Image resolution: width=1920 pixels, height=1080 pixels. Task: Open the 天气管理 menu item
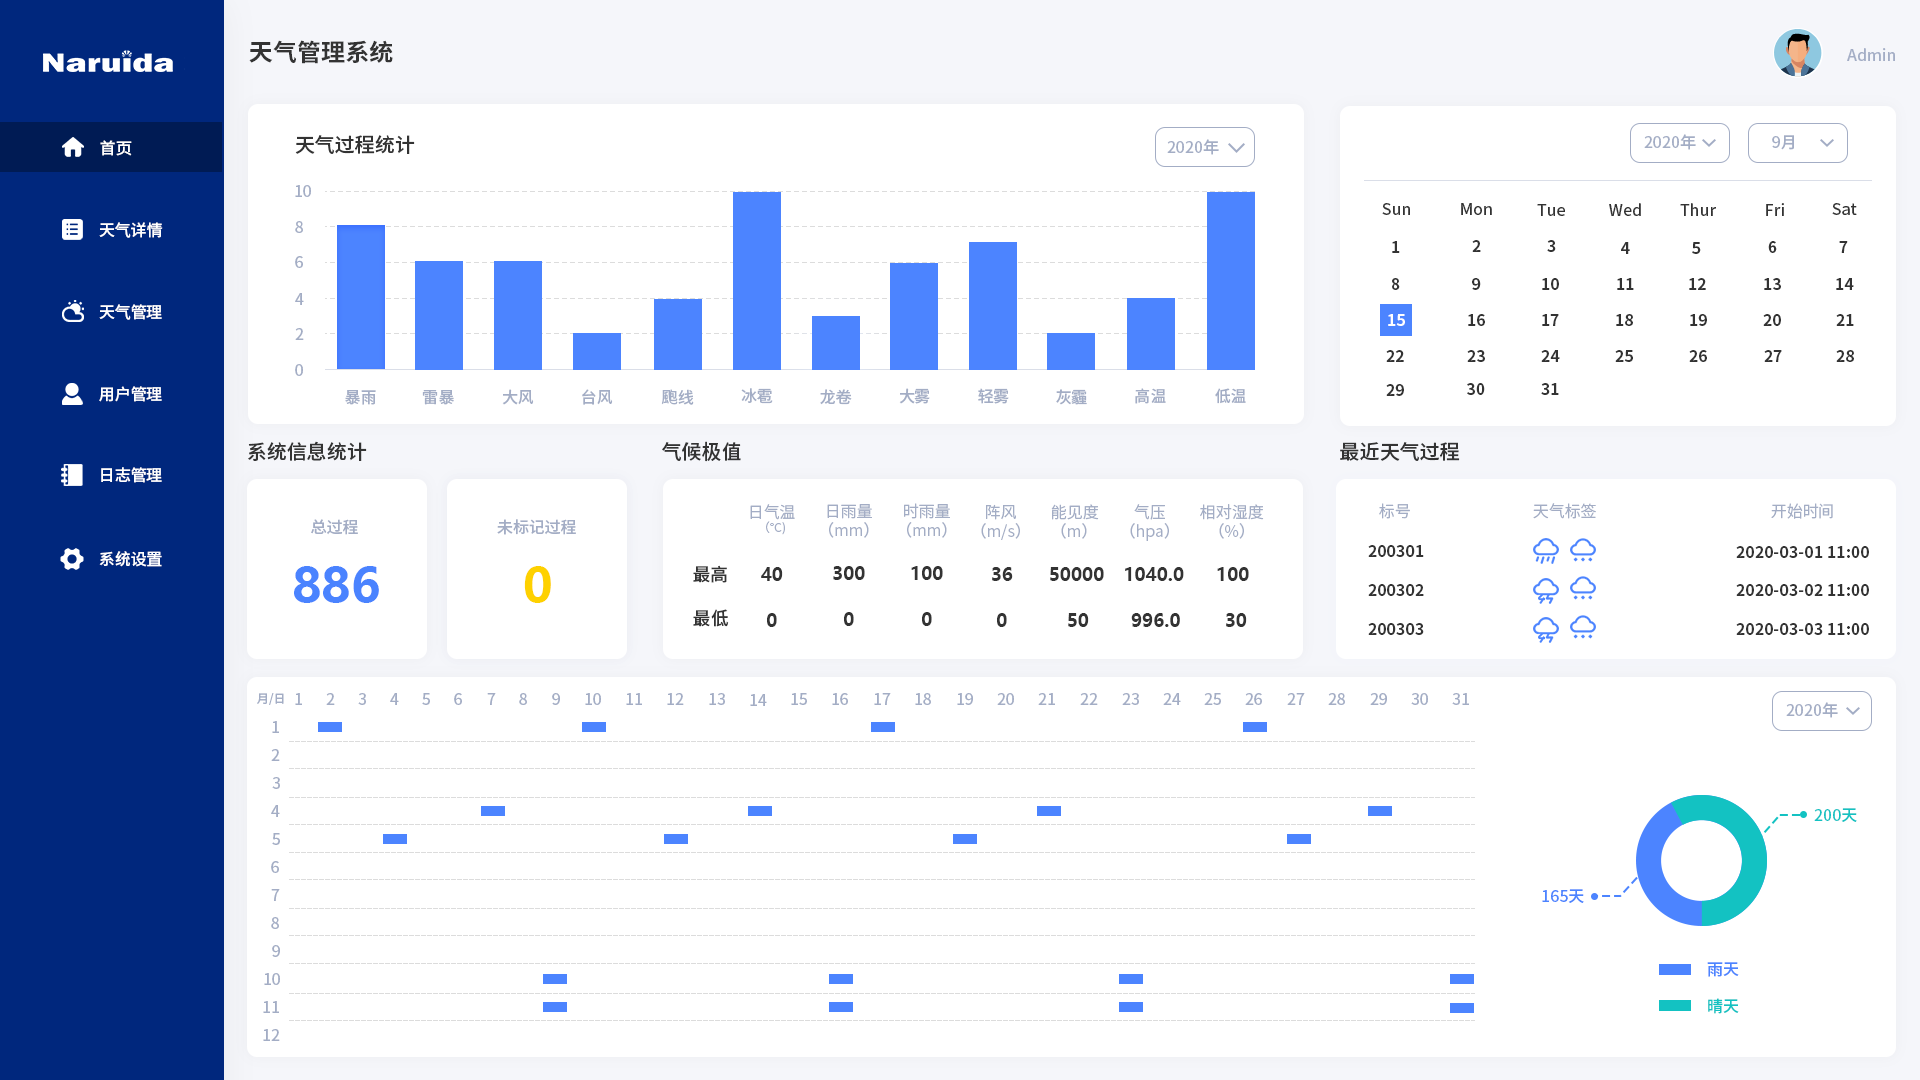[130, 312]
